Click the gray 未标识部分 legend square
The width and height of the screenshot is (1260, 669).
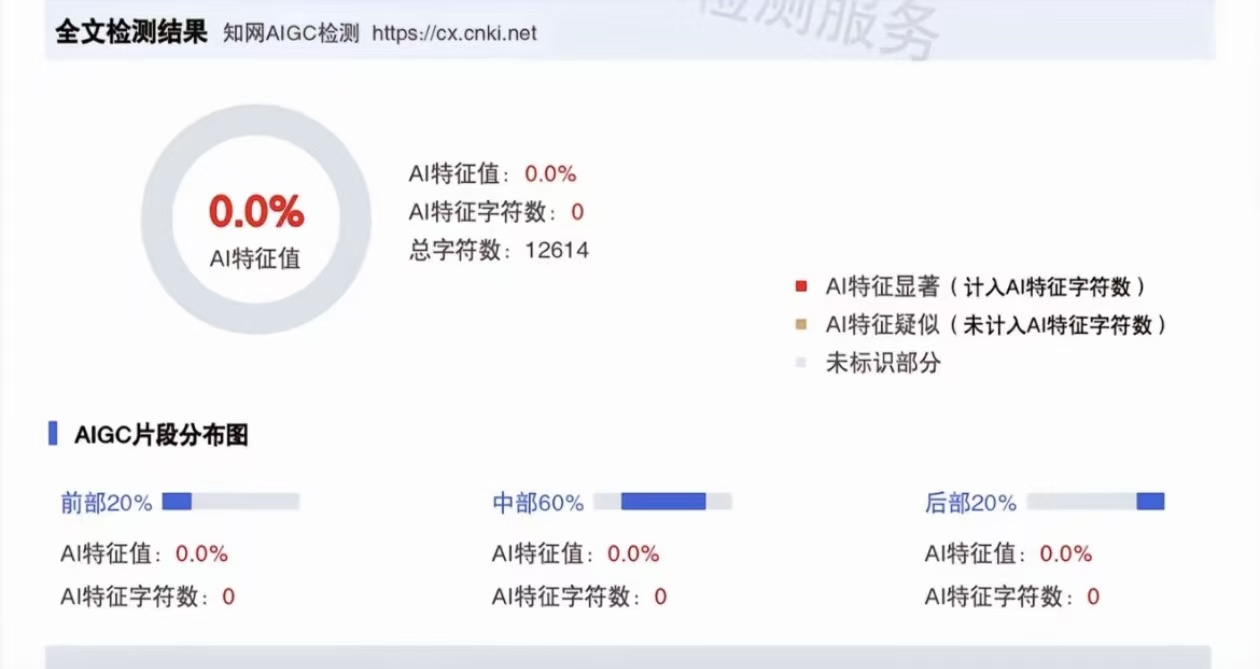(x=800, y=363)
